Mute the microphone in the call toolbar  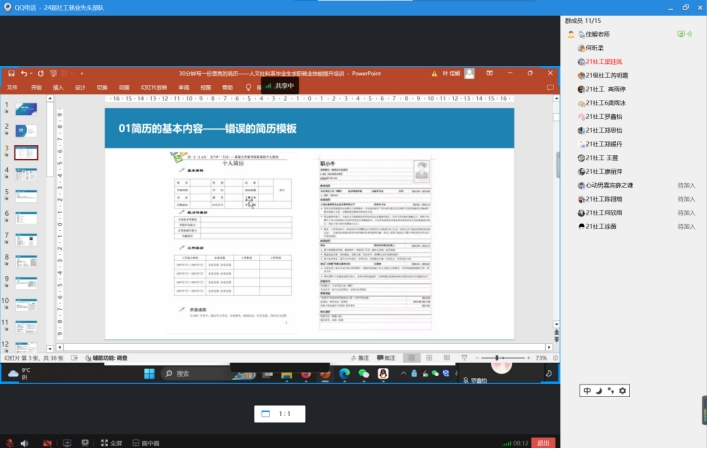click(x=9, y=442)
